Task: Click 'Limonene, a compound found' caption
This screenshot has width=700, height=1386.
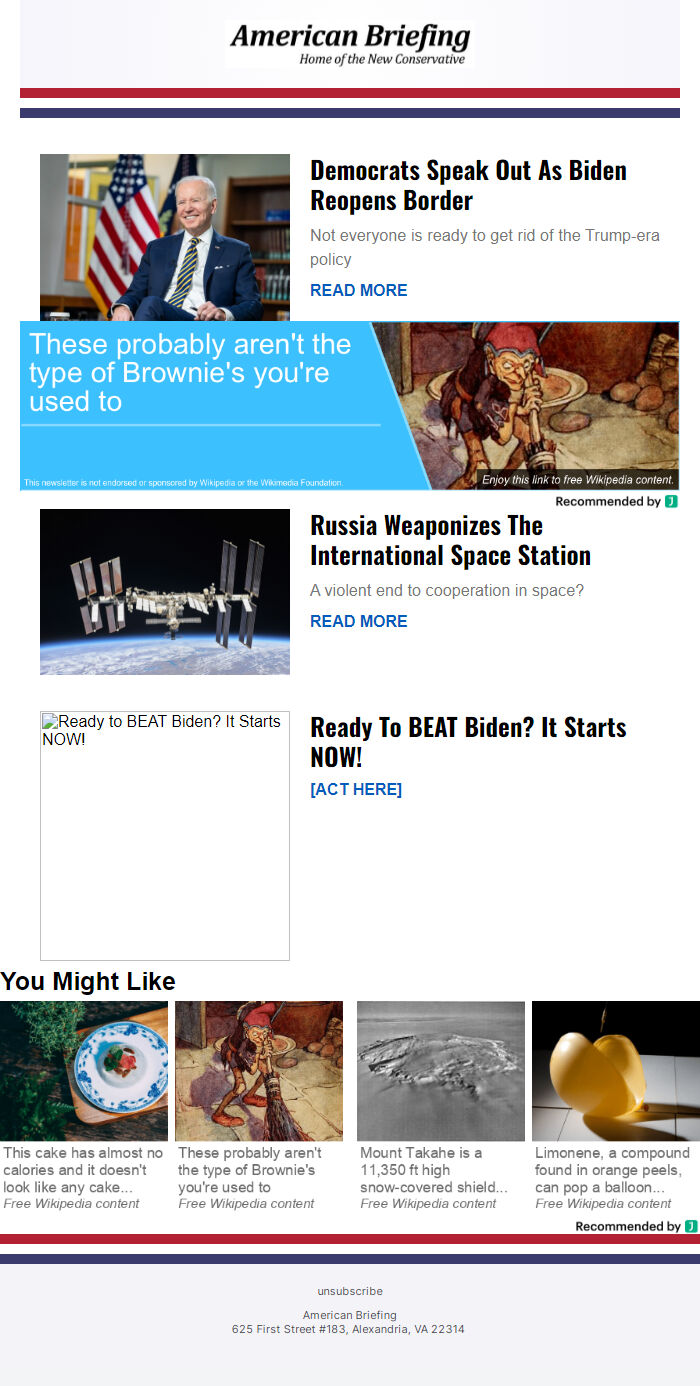Action: (612, 1170)
